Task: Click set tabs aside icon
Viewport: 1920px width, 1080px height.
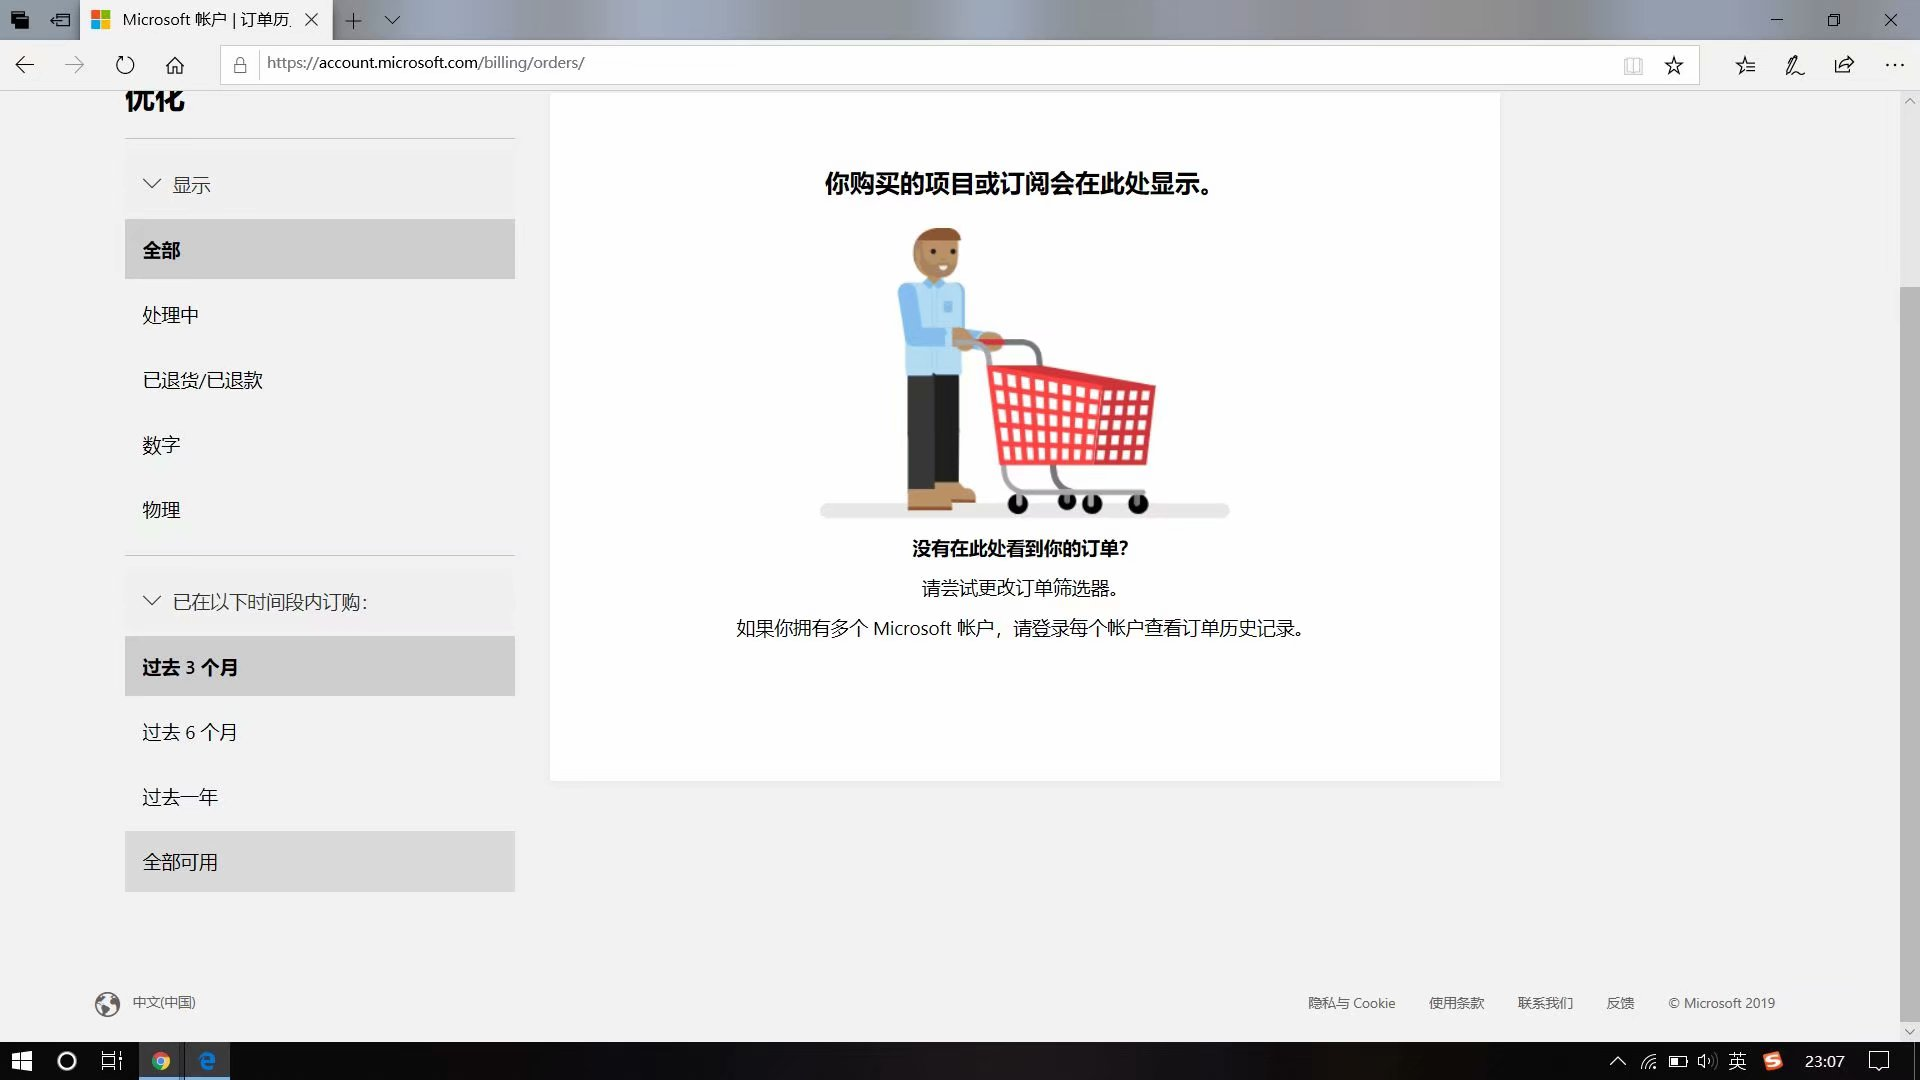Action: click(60, 20)
